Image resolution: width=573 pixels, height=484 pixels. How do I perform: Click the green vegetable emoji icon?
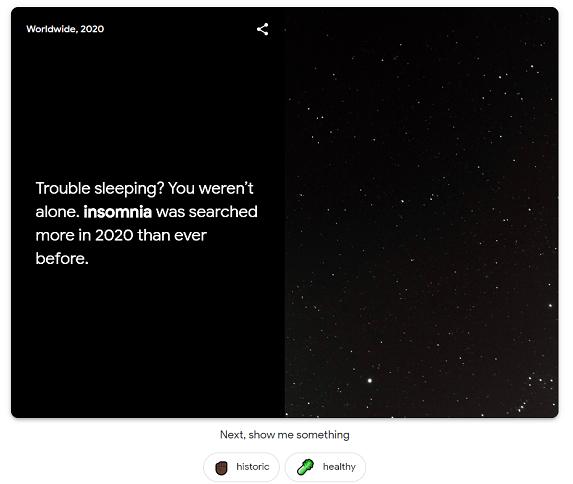point(306,467)
